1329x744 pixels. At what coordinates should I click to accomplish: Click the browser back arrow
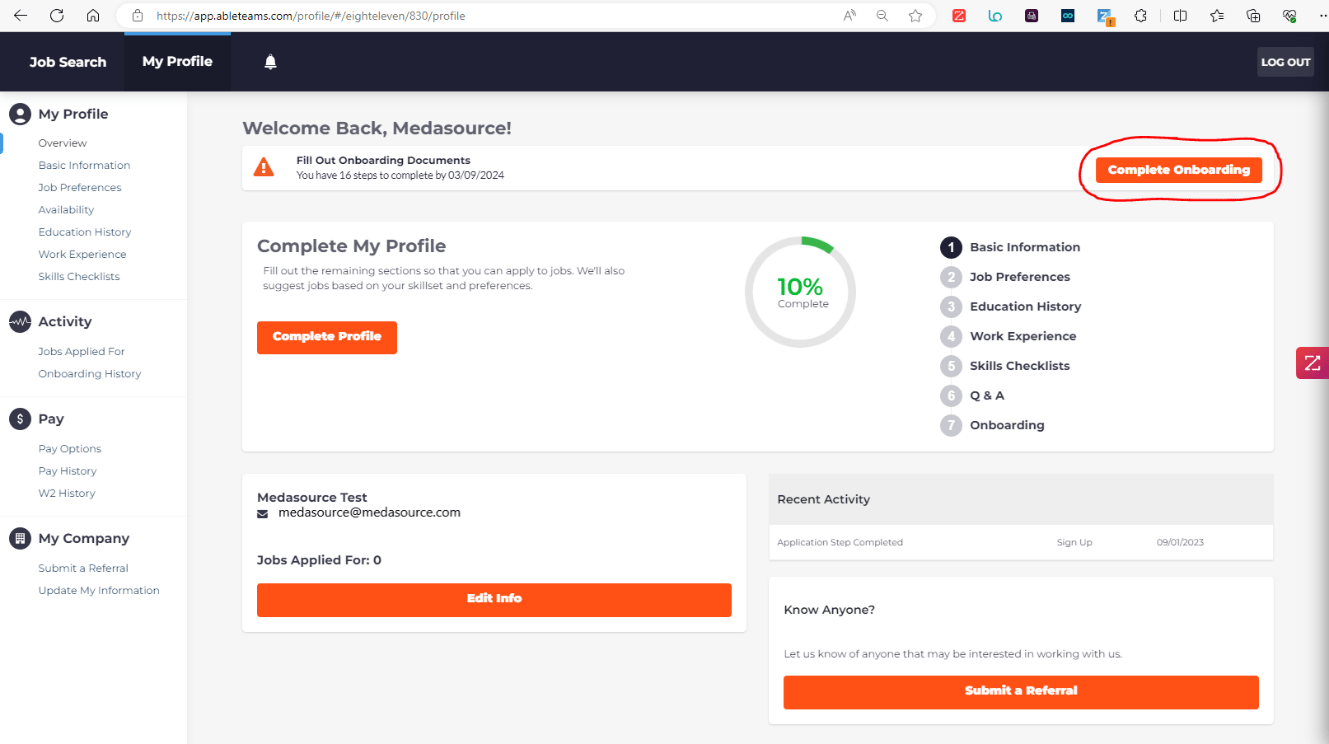(20, 16)
